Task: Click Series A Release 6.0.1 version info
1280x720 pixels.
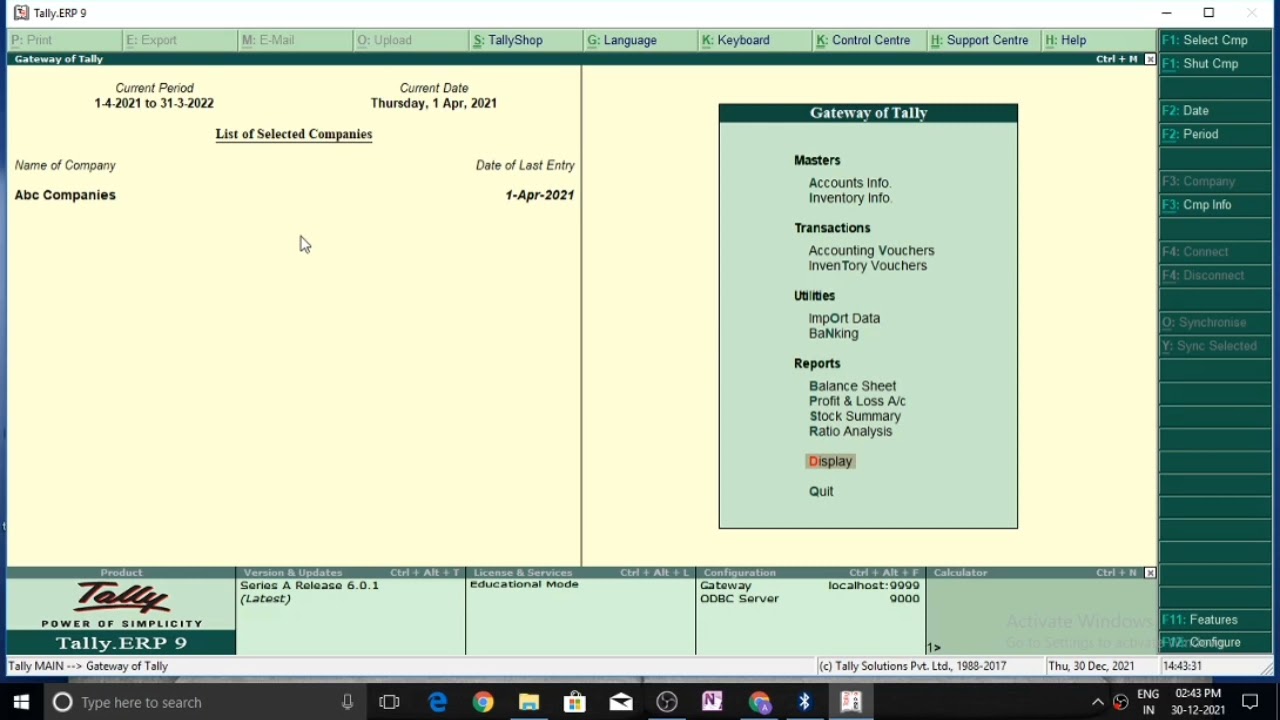Action: click(309, 585)
